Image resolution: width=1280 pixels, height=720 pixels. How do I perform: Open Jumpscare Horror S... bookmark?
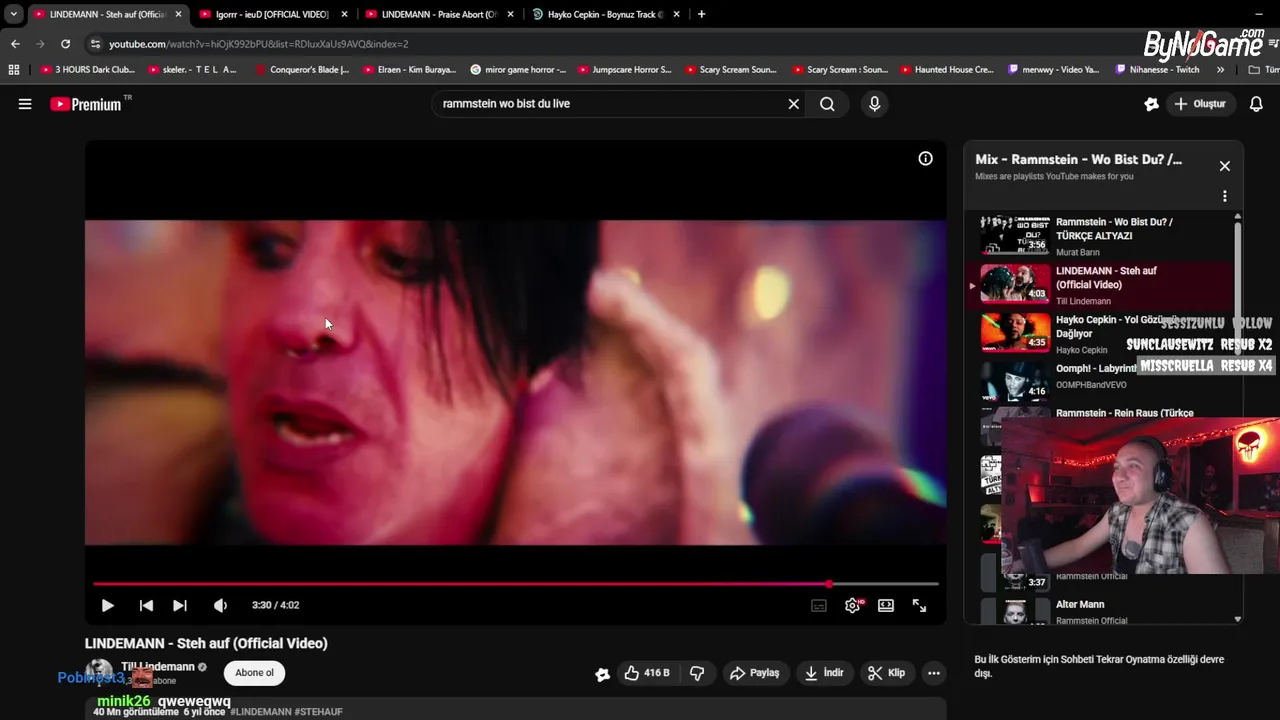[x=624, y=70]
